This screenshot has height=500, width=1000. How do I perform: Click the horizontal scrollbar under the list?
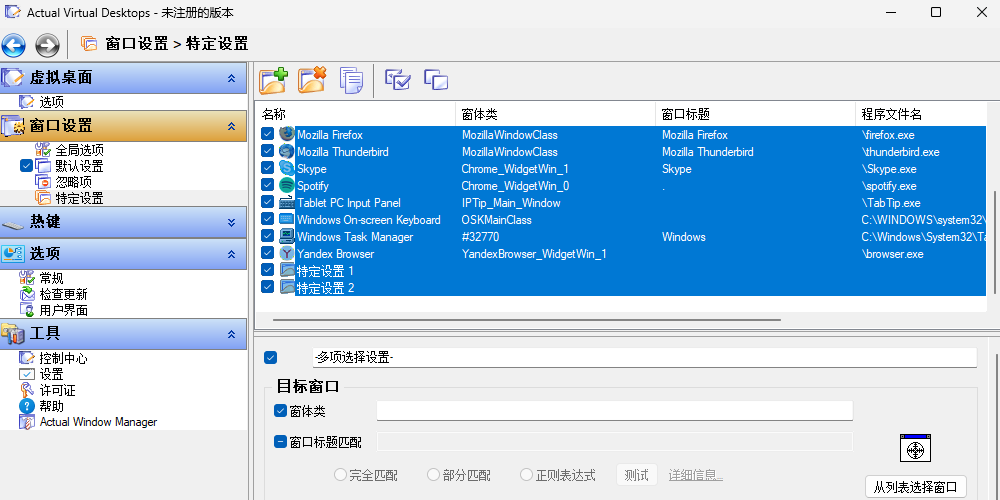[527, 320]
